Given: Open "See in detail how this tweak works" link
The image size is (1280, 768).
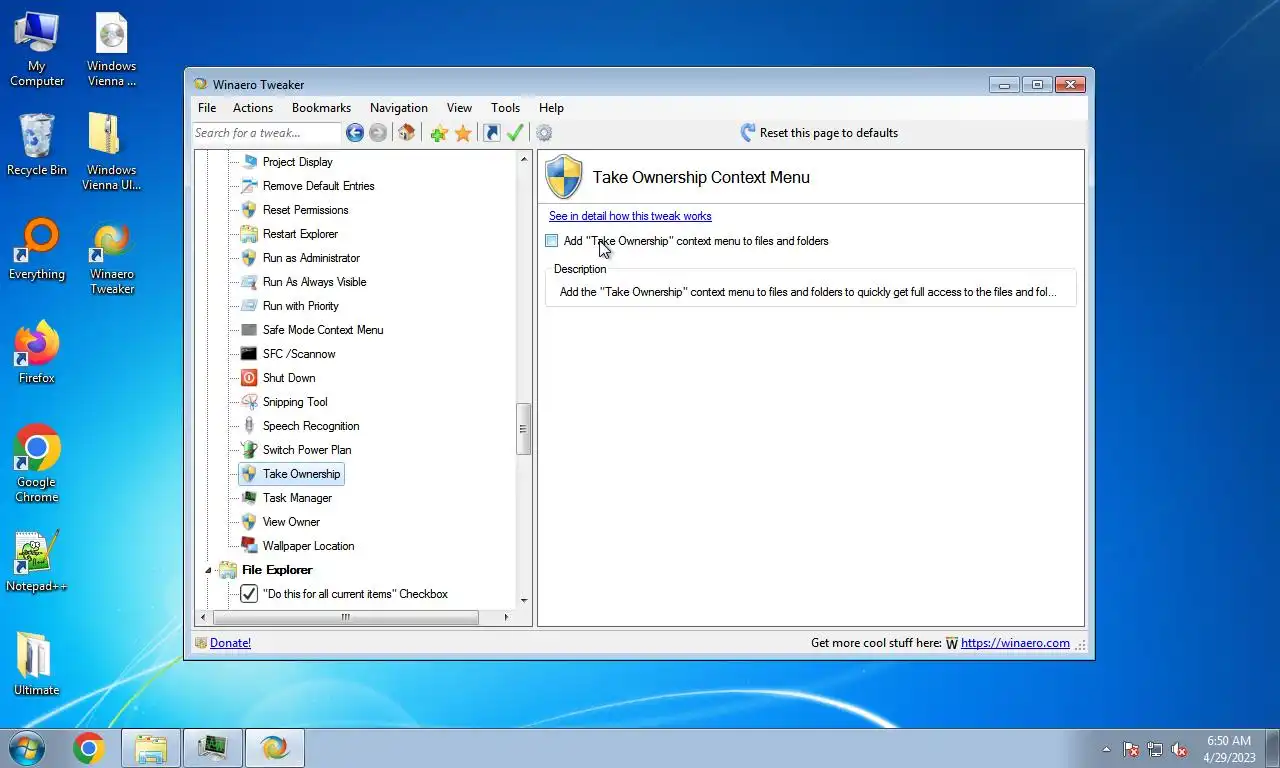Looking at the screenshot, I should click(630, 216).
